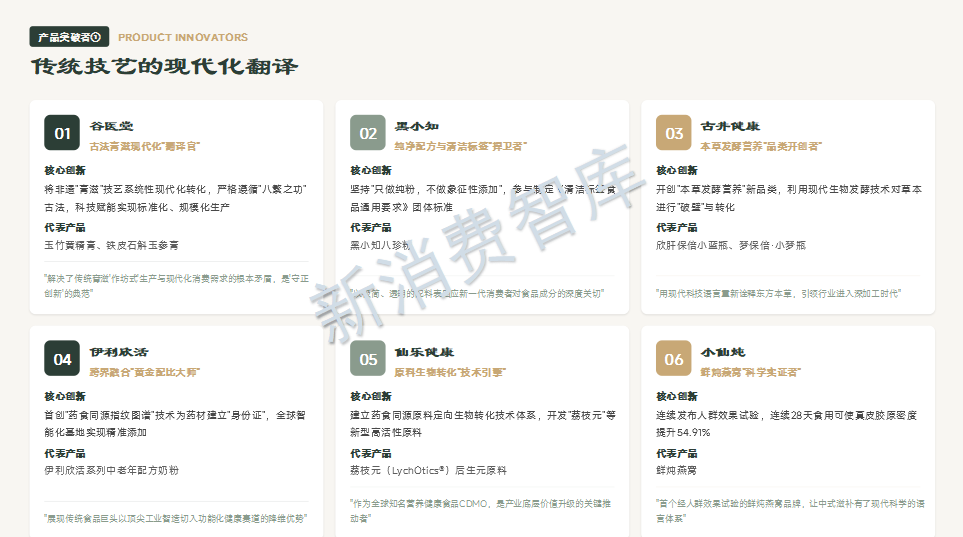Click the quote beginning 首个经人群效果试验
This screenshot has width=963, height=537.
click(790, 511)
